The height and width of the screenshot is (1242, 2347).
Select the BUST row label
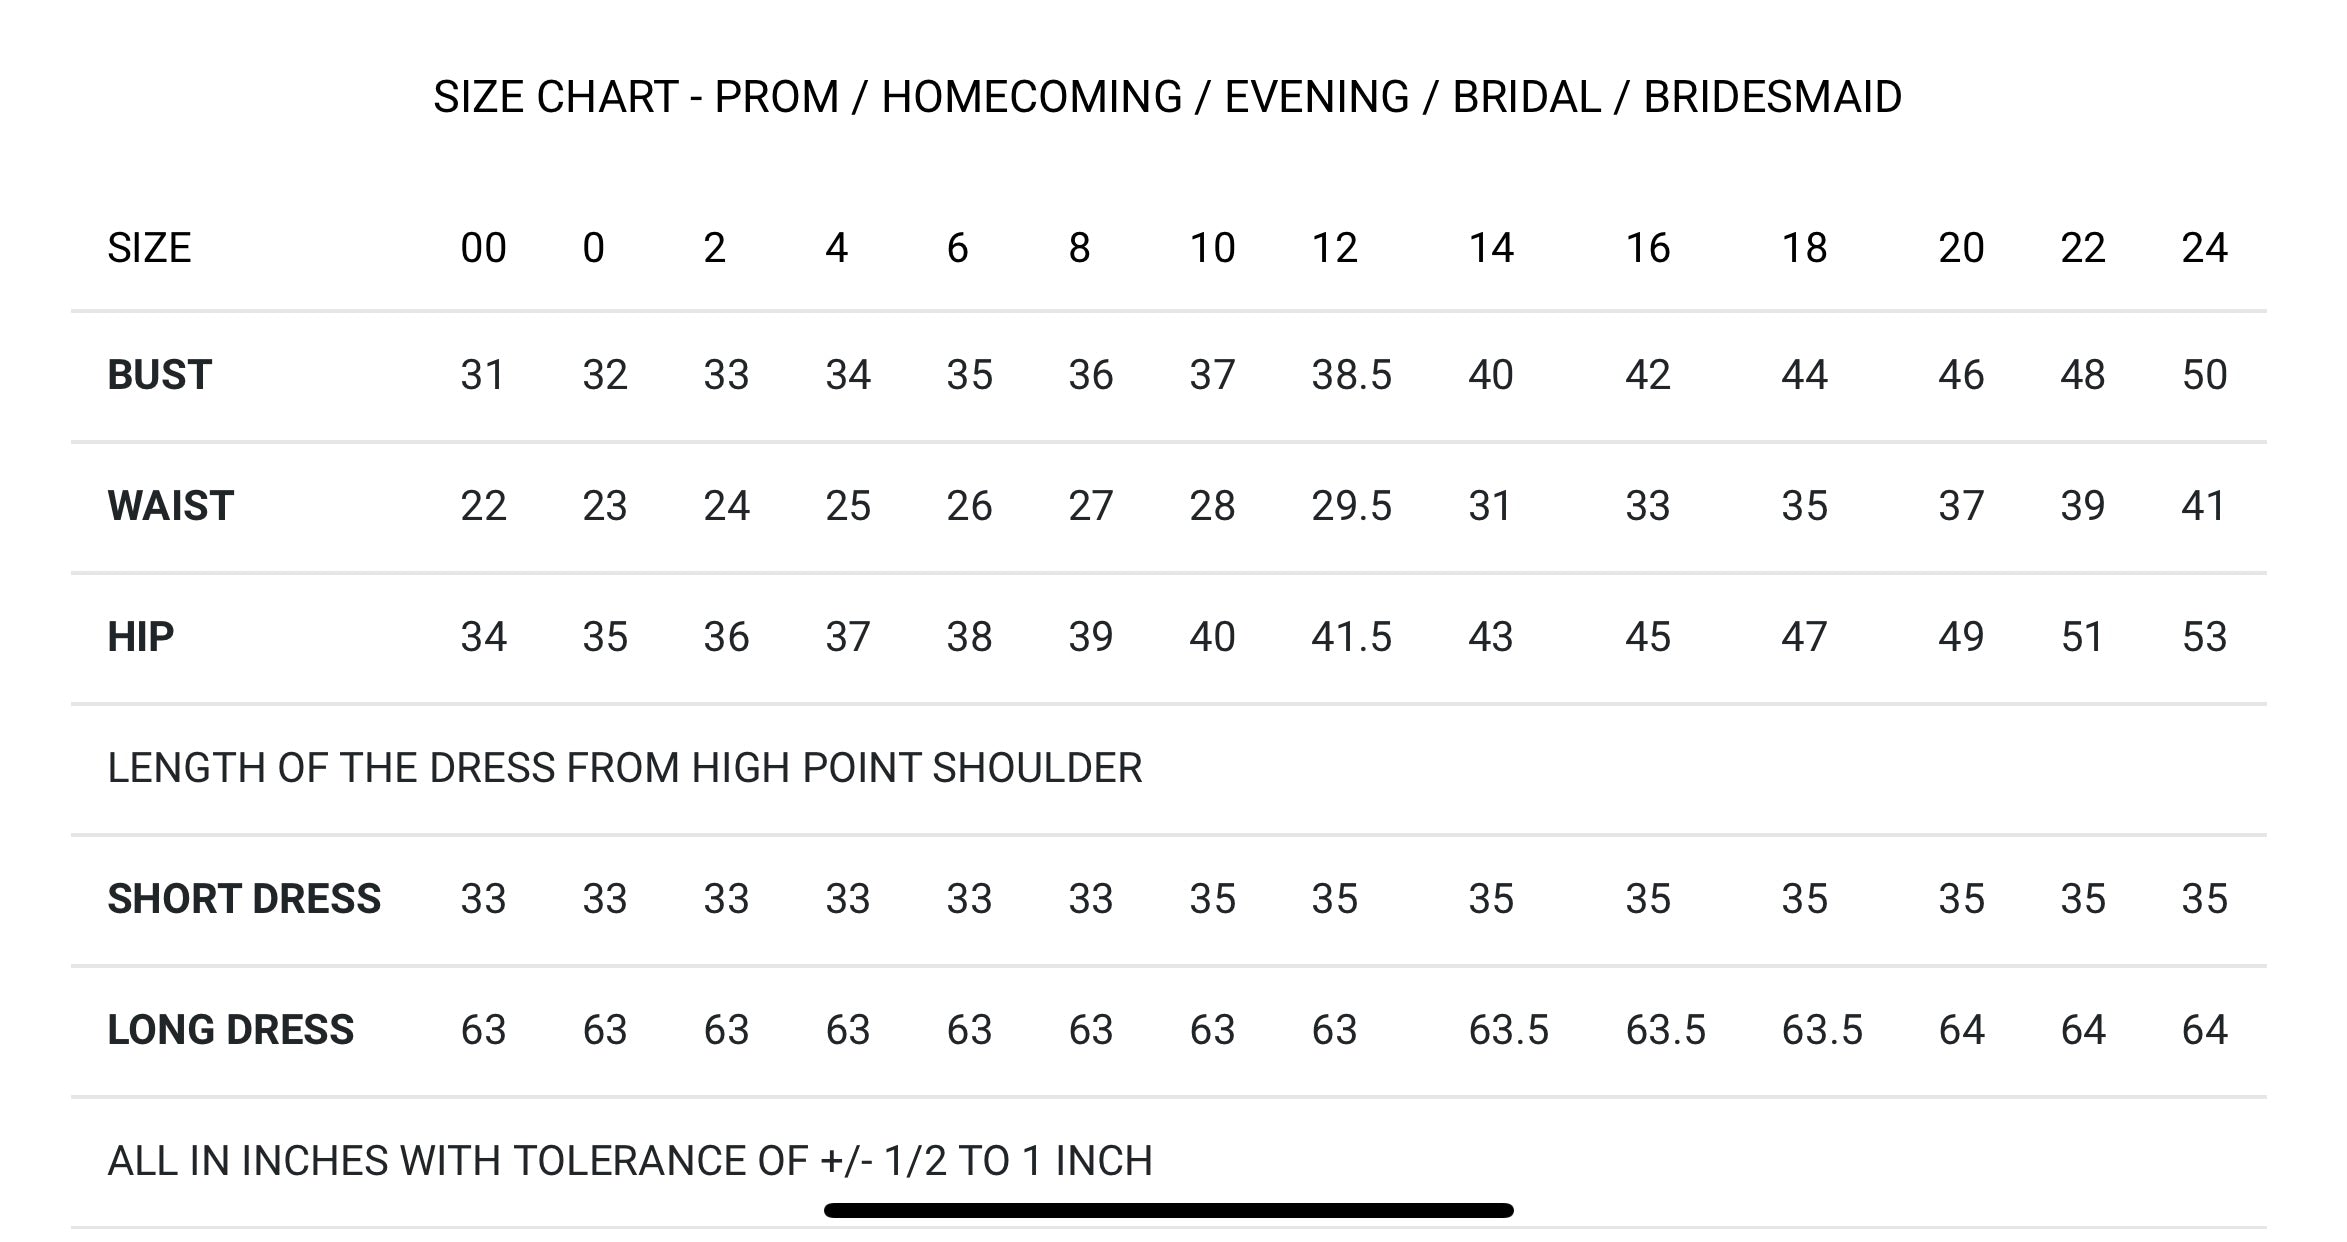(159, 375)
